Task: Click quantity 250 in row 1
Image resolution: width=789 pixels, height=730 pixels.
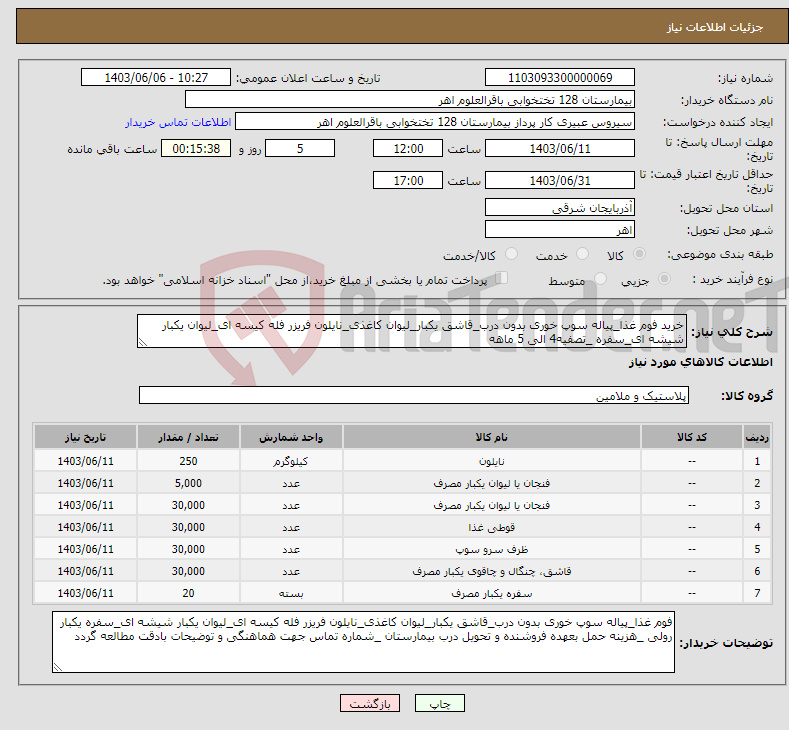Action: pyautogui.click(x=188, y=461)
